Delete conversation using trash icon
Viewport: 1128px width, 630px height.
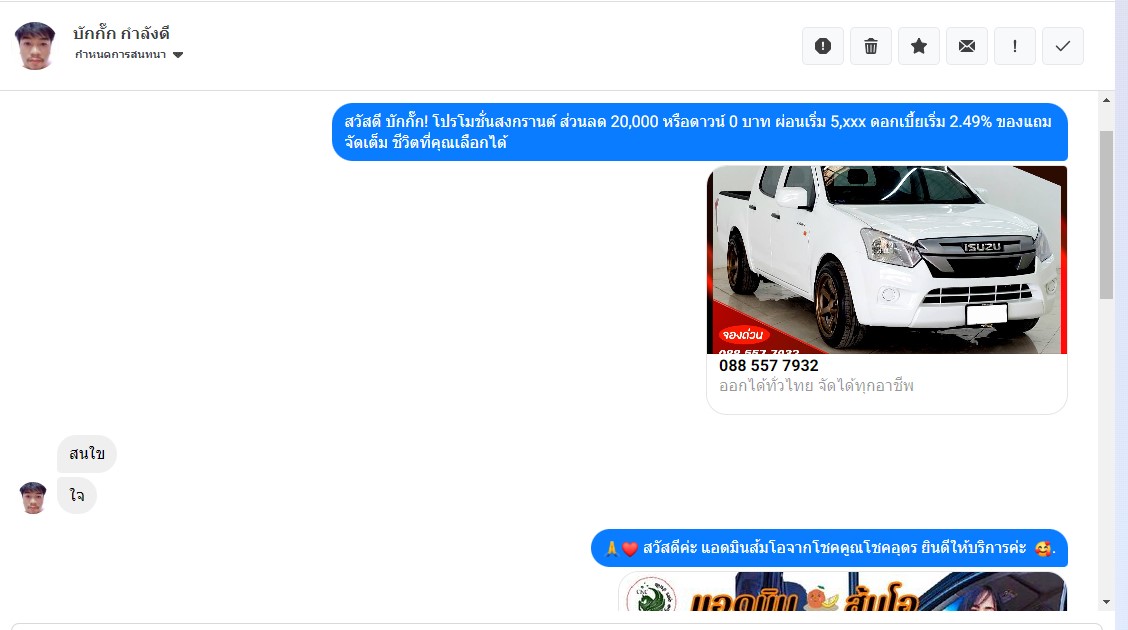click(x=870, y=46)
